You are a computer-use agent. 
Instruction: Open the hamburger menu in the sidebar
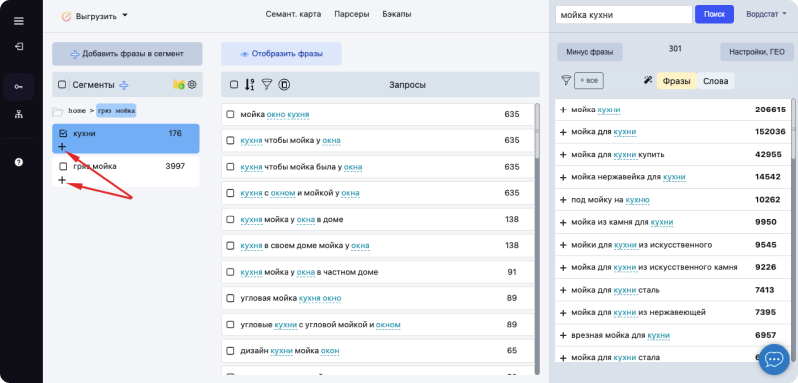click(x=19, y=21)
